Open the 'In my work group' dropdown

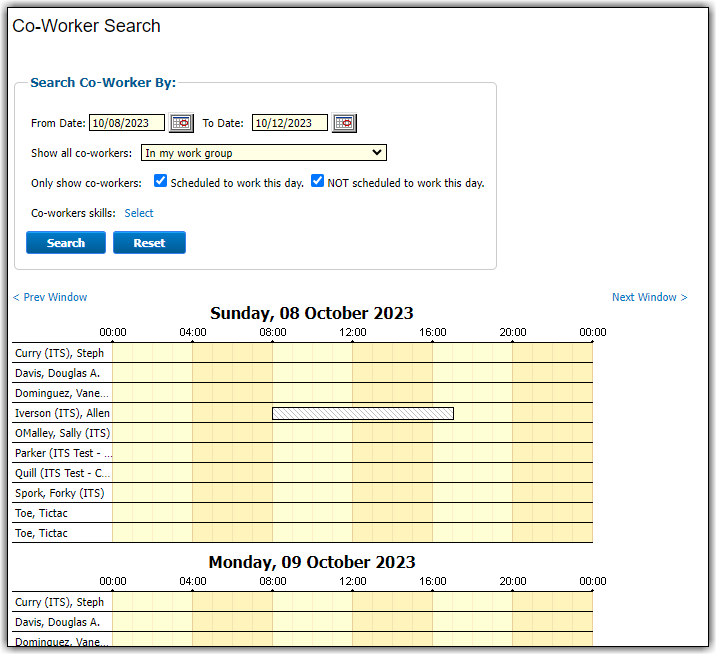click(x=264, y=153)
